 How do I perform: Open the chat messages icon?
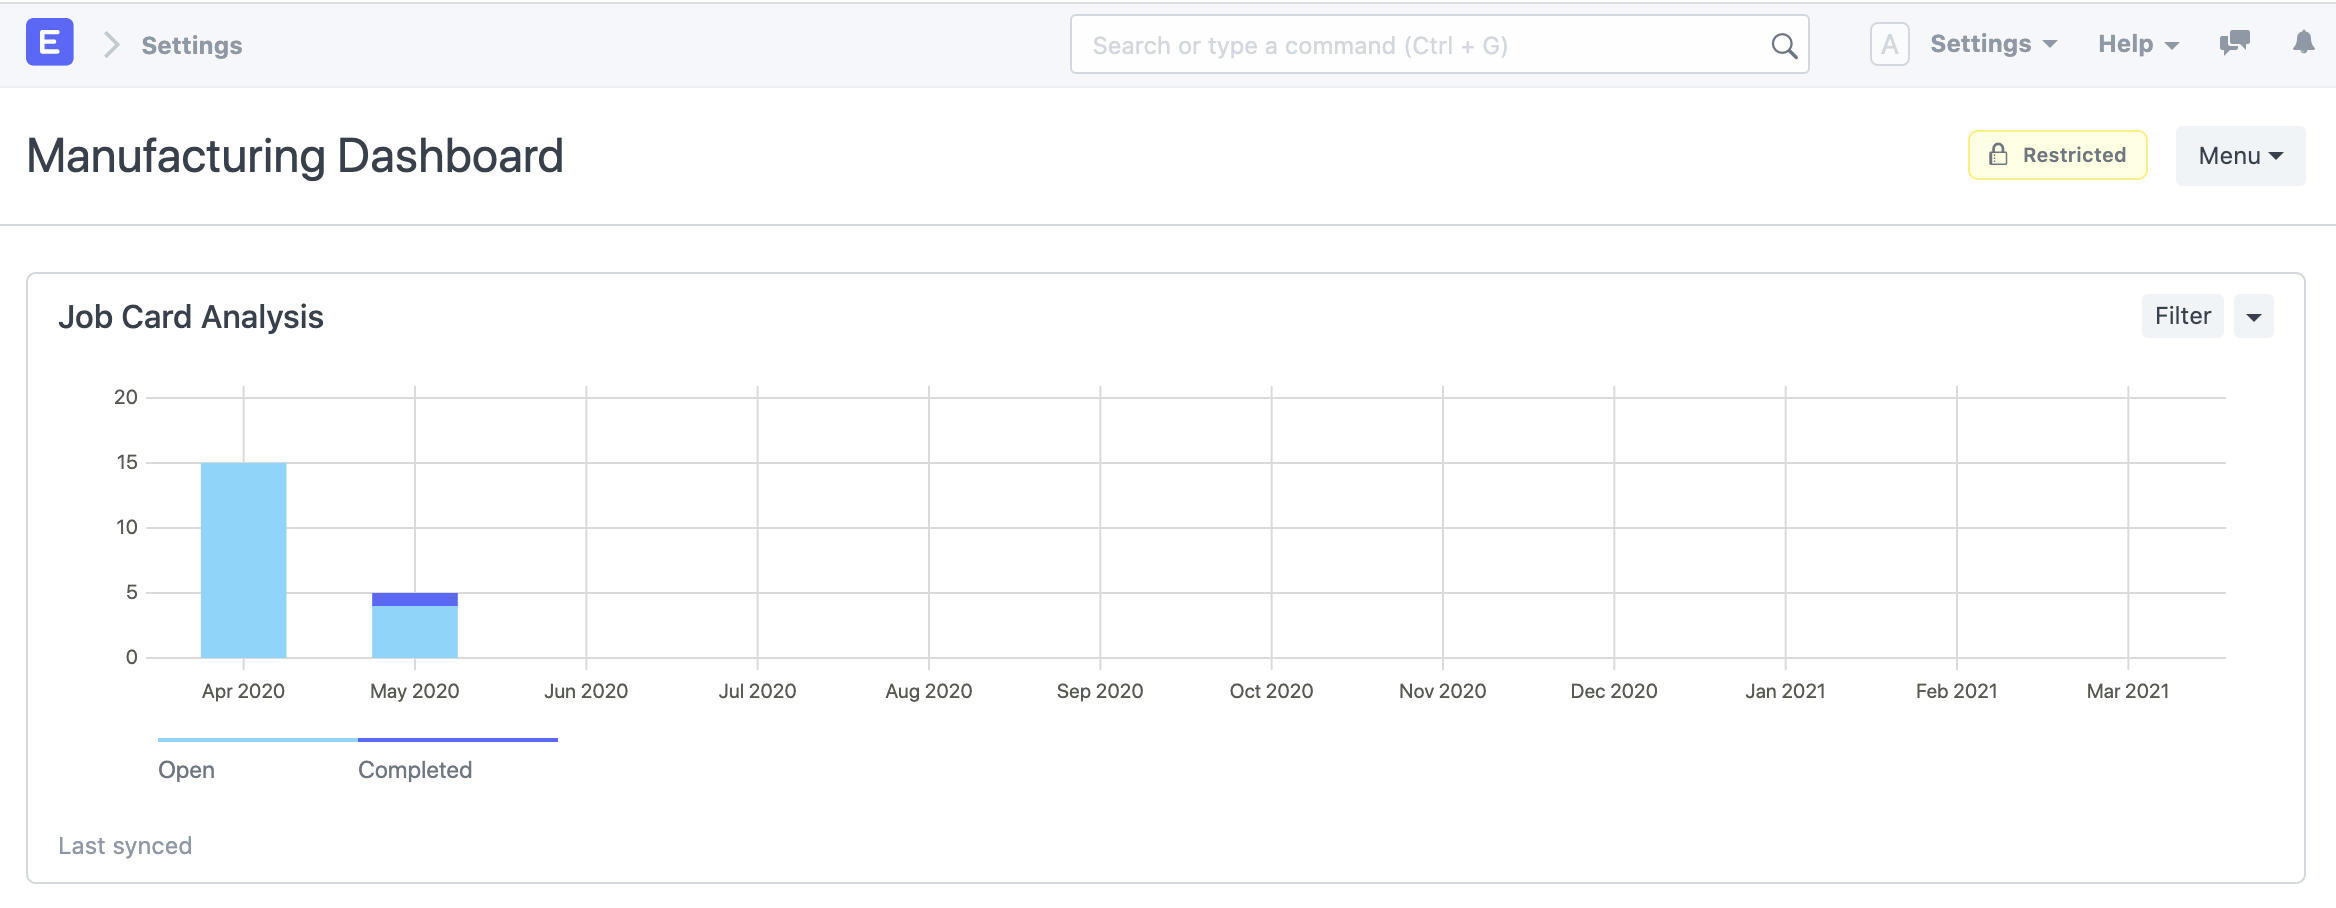[x=2234, y=43]
